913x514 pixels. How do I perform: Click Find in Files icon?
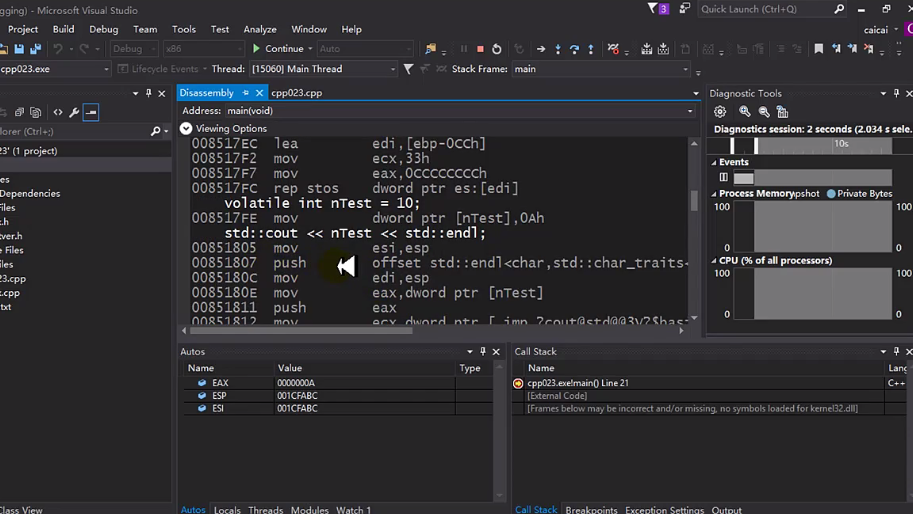point(431,49)
